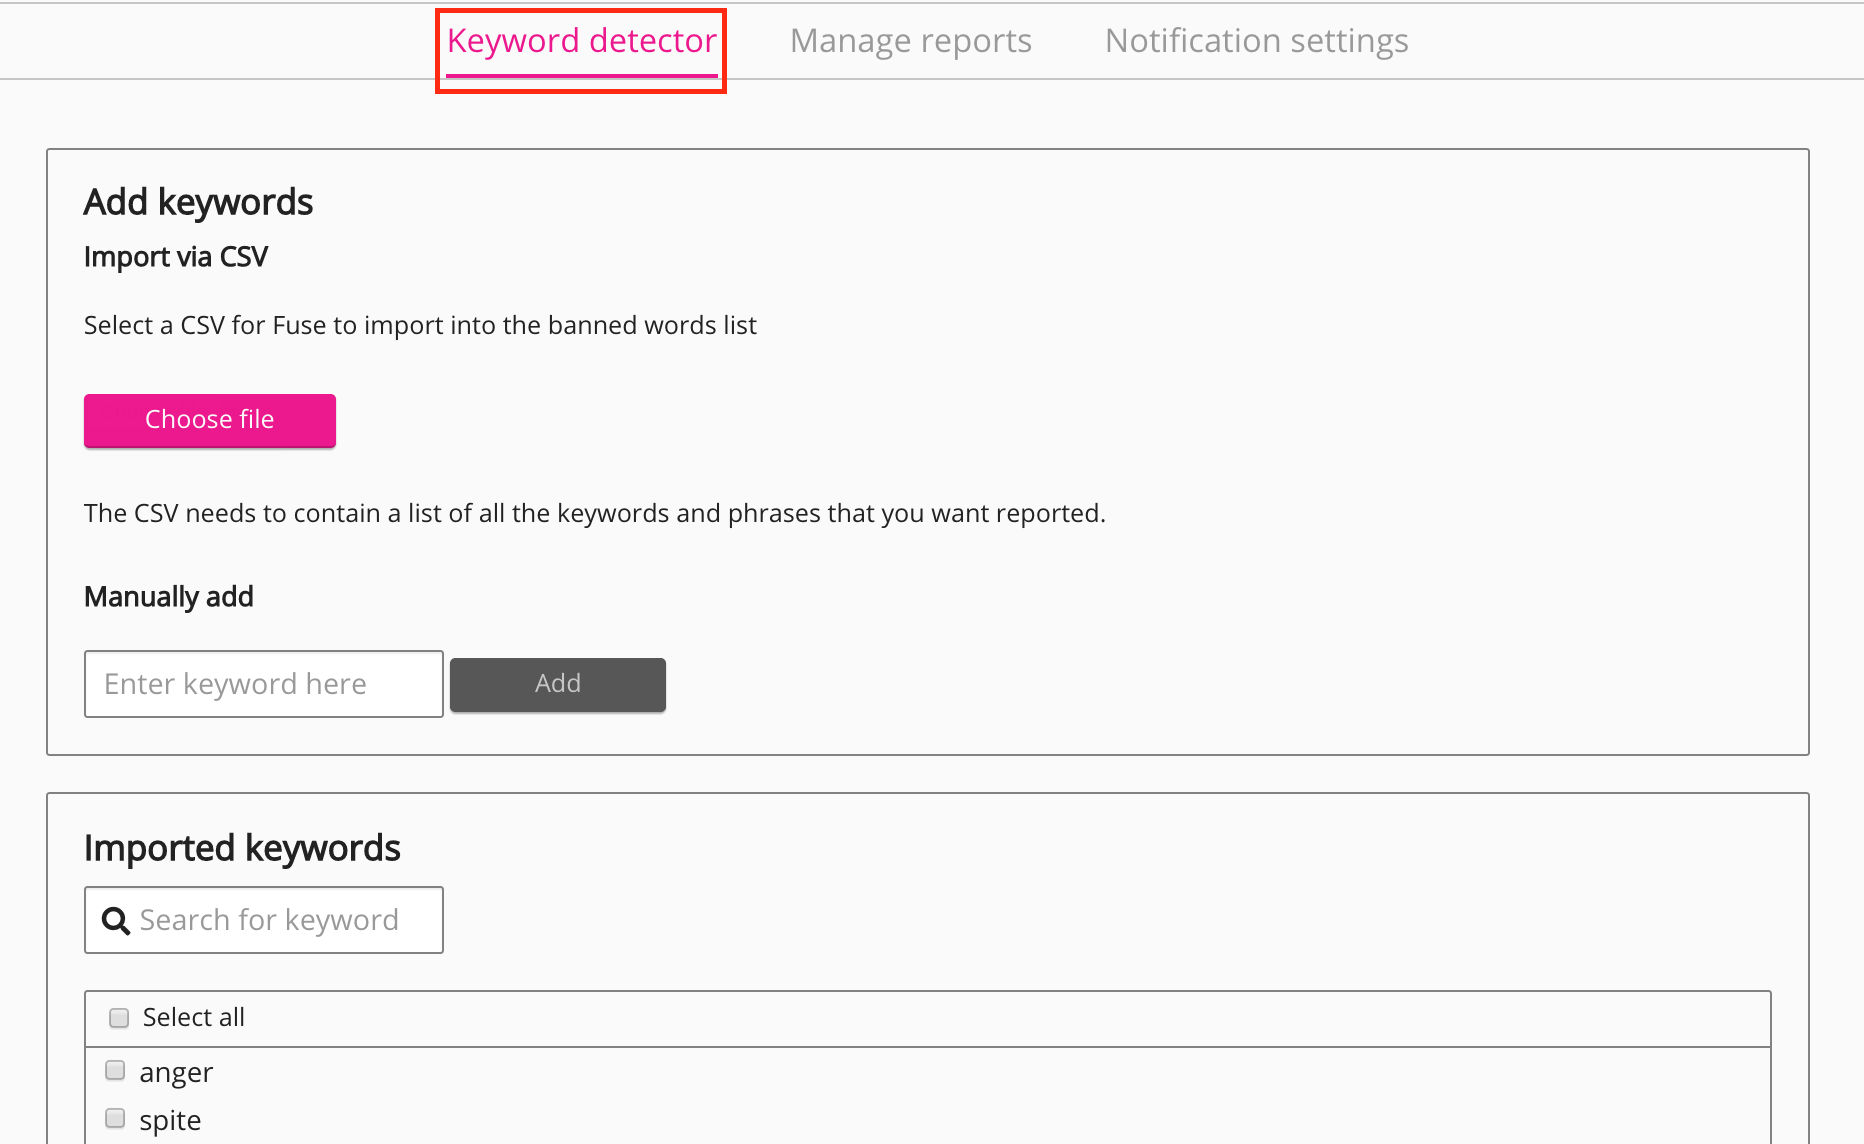Viewport: 1864px width, 1144px height.
Task: Tick the Select all checkbox
Action: tap(119, 1018)
